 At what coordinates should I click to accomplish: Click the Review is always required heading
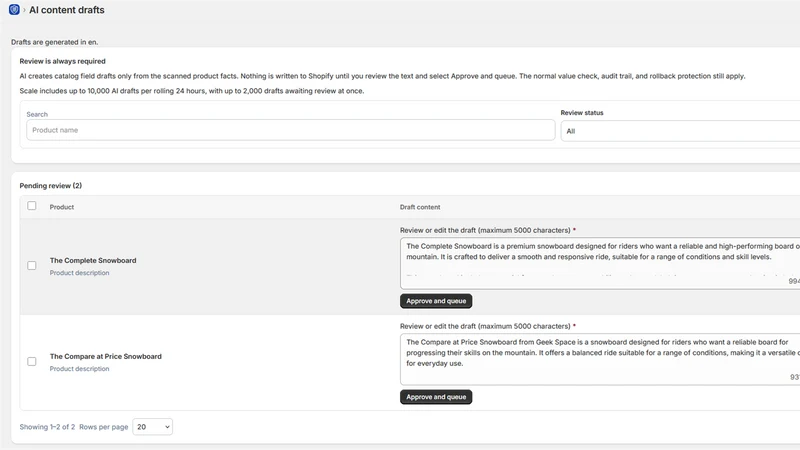click(62, 61)
